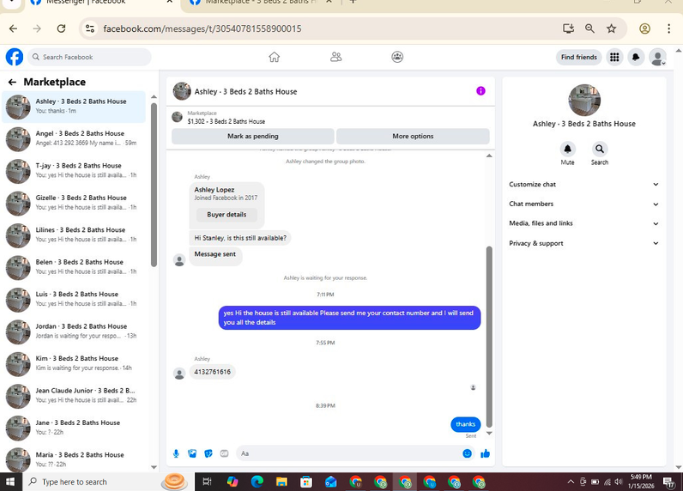
Task: Open the account profile avatar menu
Action: pyautogui.click(x=657, y=57)
